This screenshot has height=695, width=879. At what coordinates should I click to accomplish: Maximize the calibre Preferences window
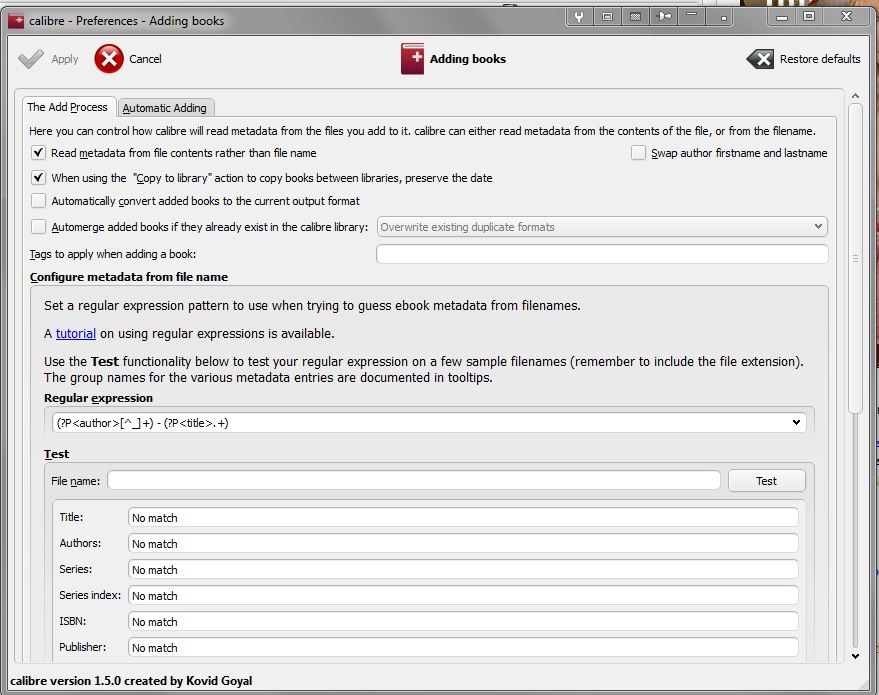[809, 17]
